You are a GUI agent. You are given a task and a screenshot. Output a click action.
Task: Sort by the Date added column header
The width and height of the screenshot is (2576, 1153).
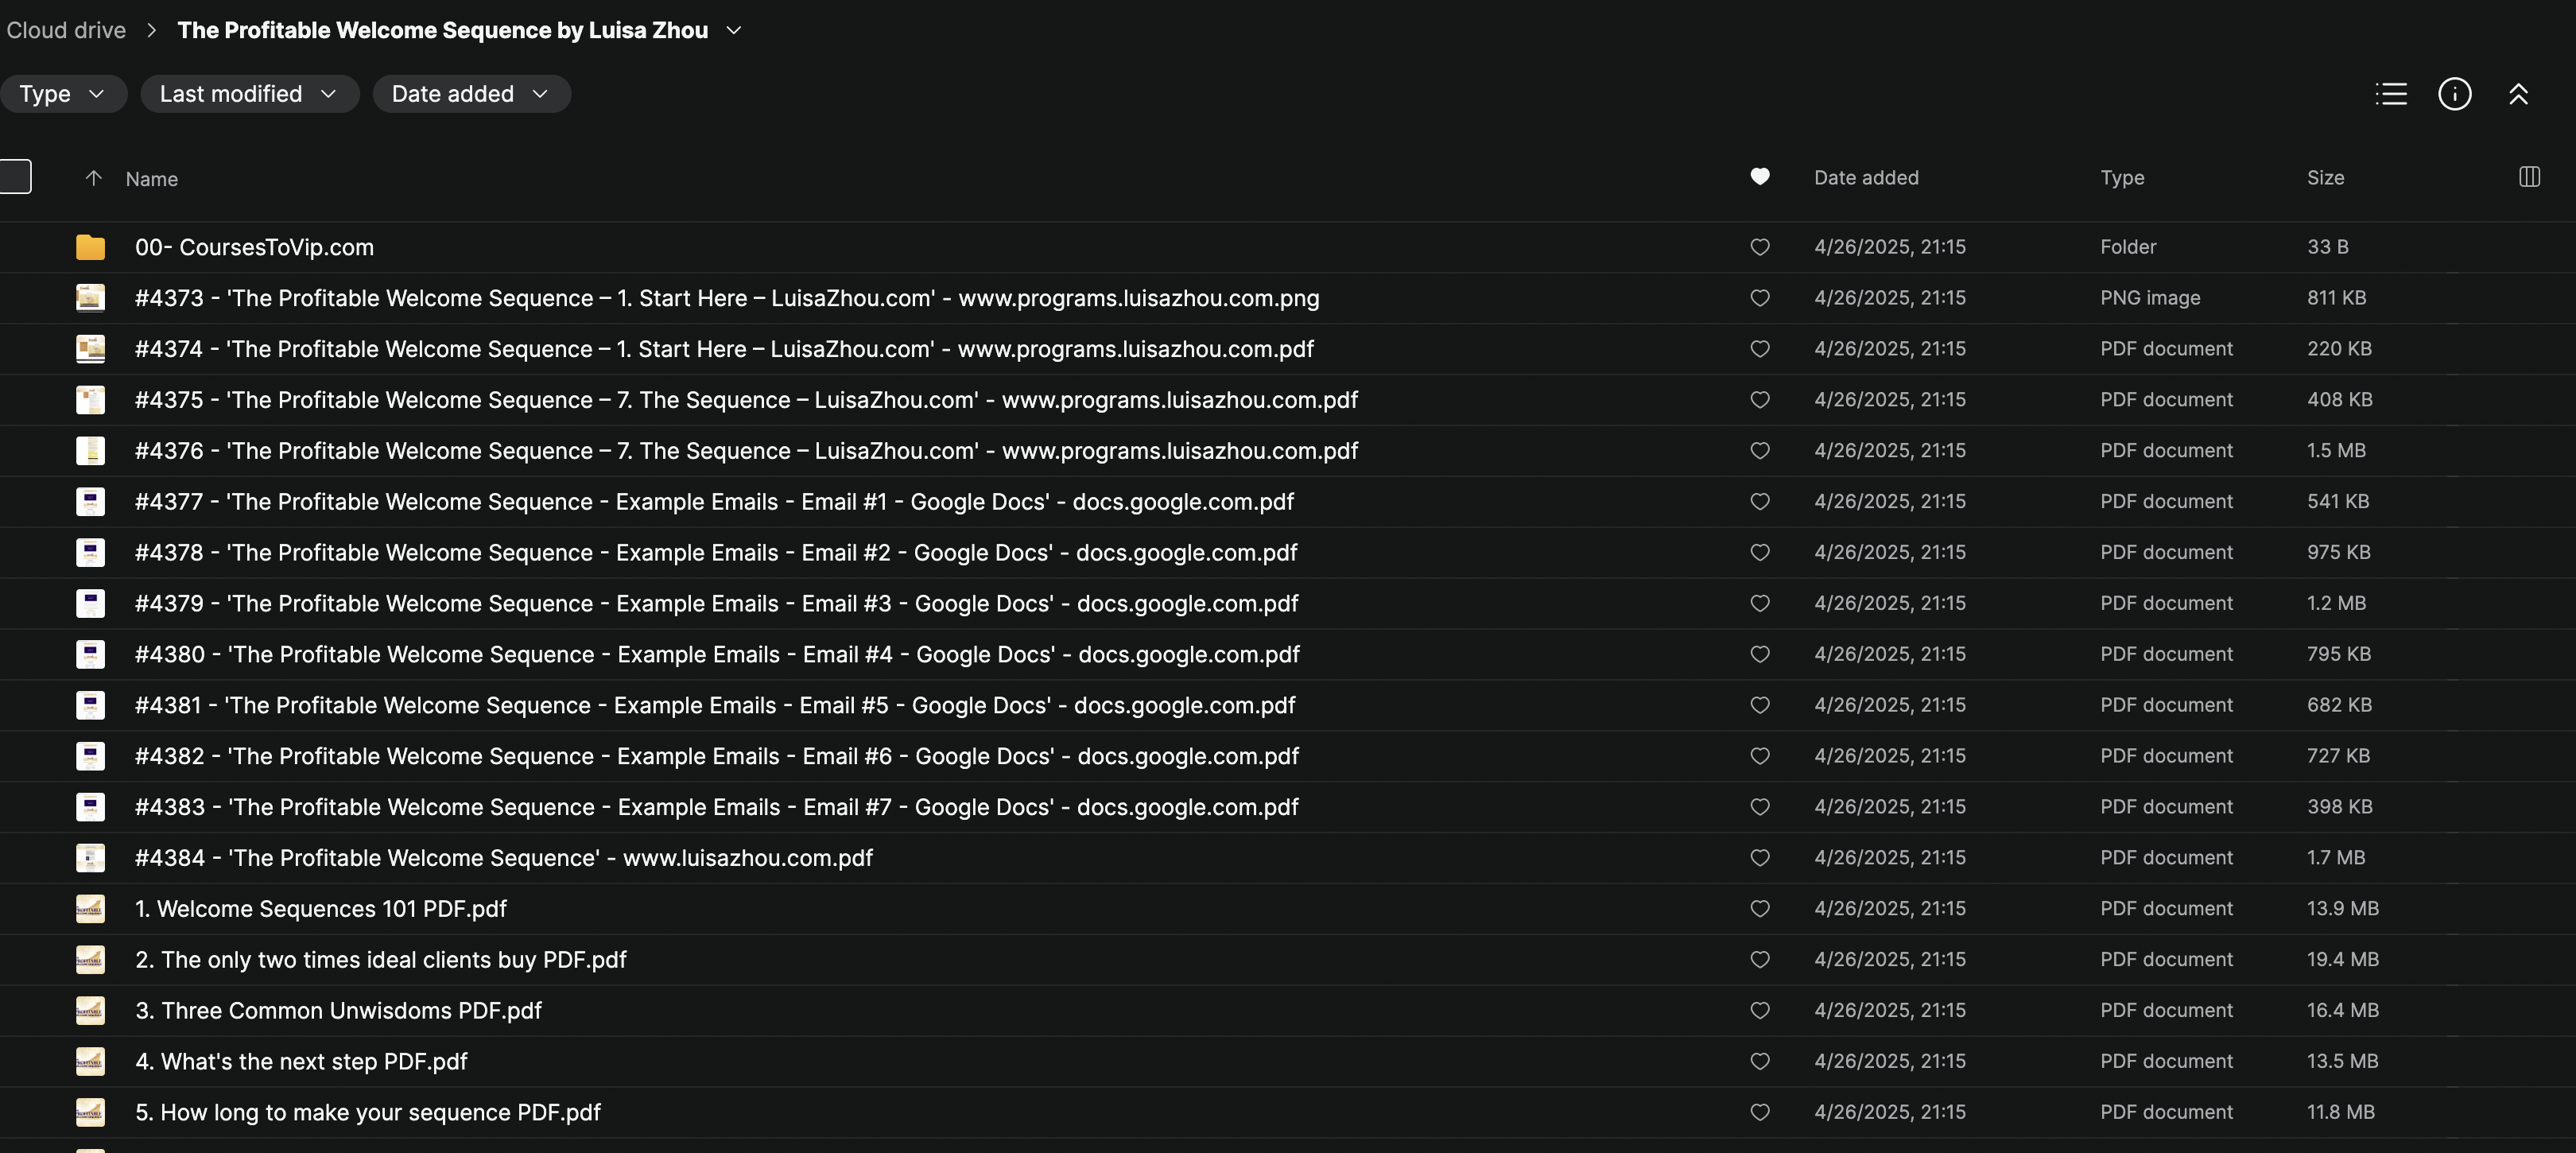(x=1866, y=177)
